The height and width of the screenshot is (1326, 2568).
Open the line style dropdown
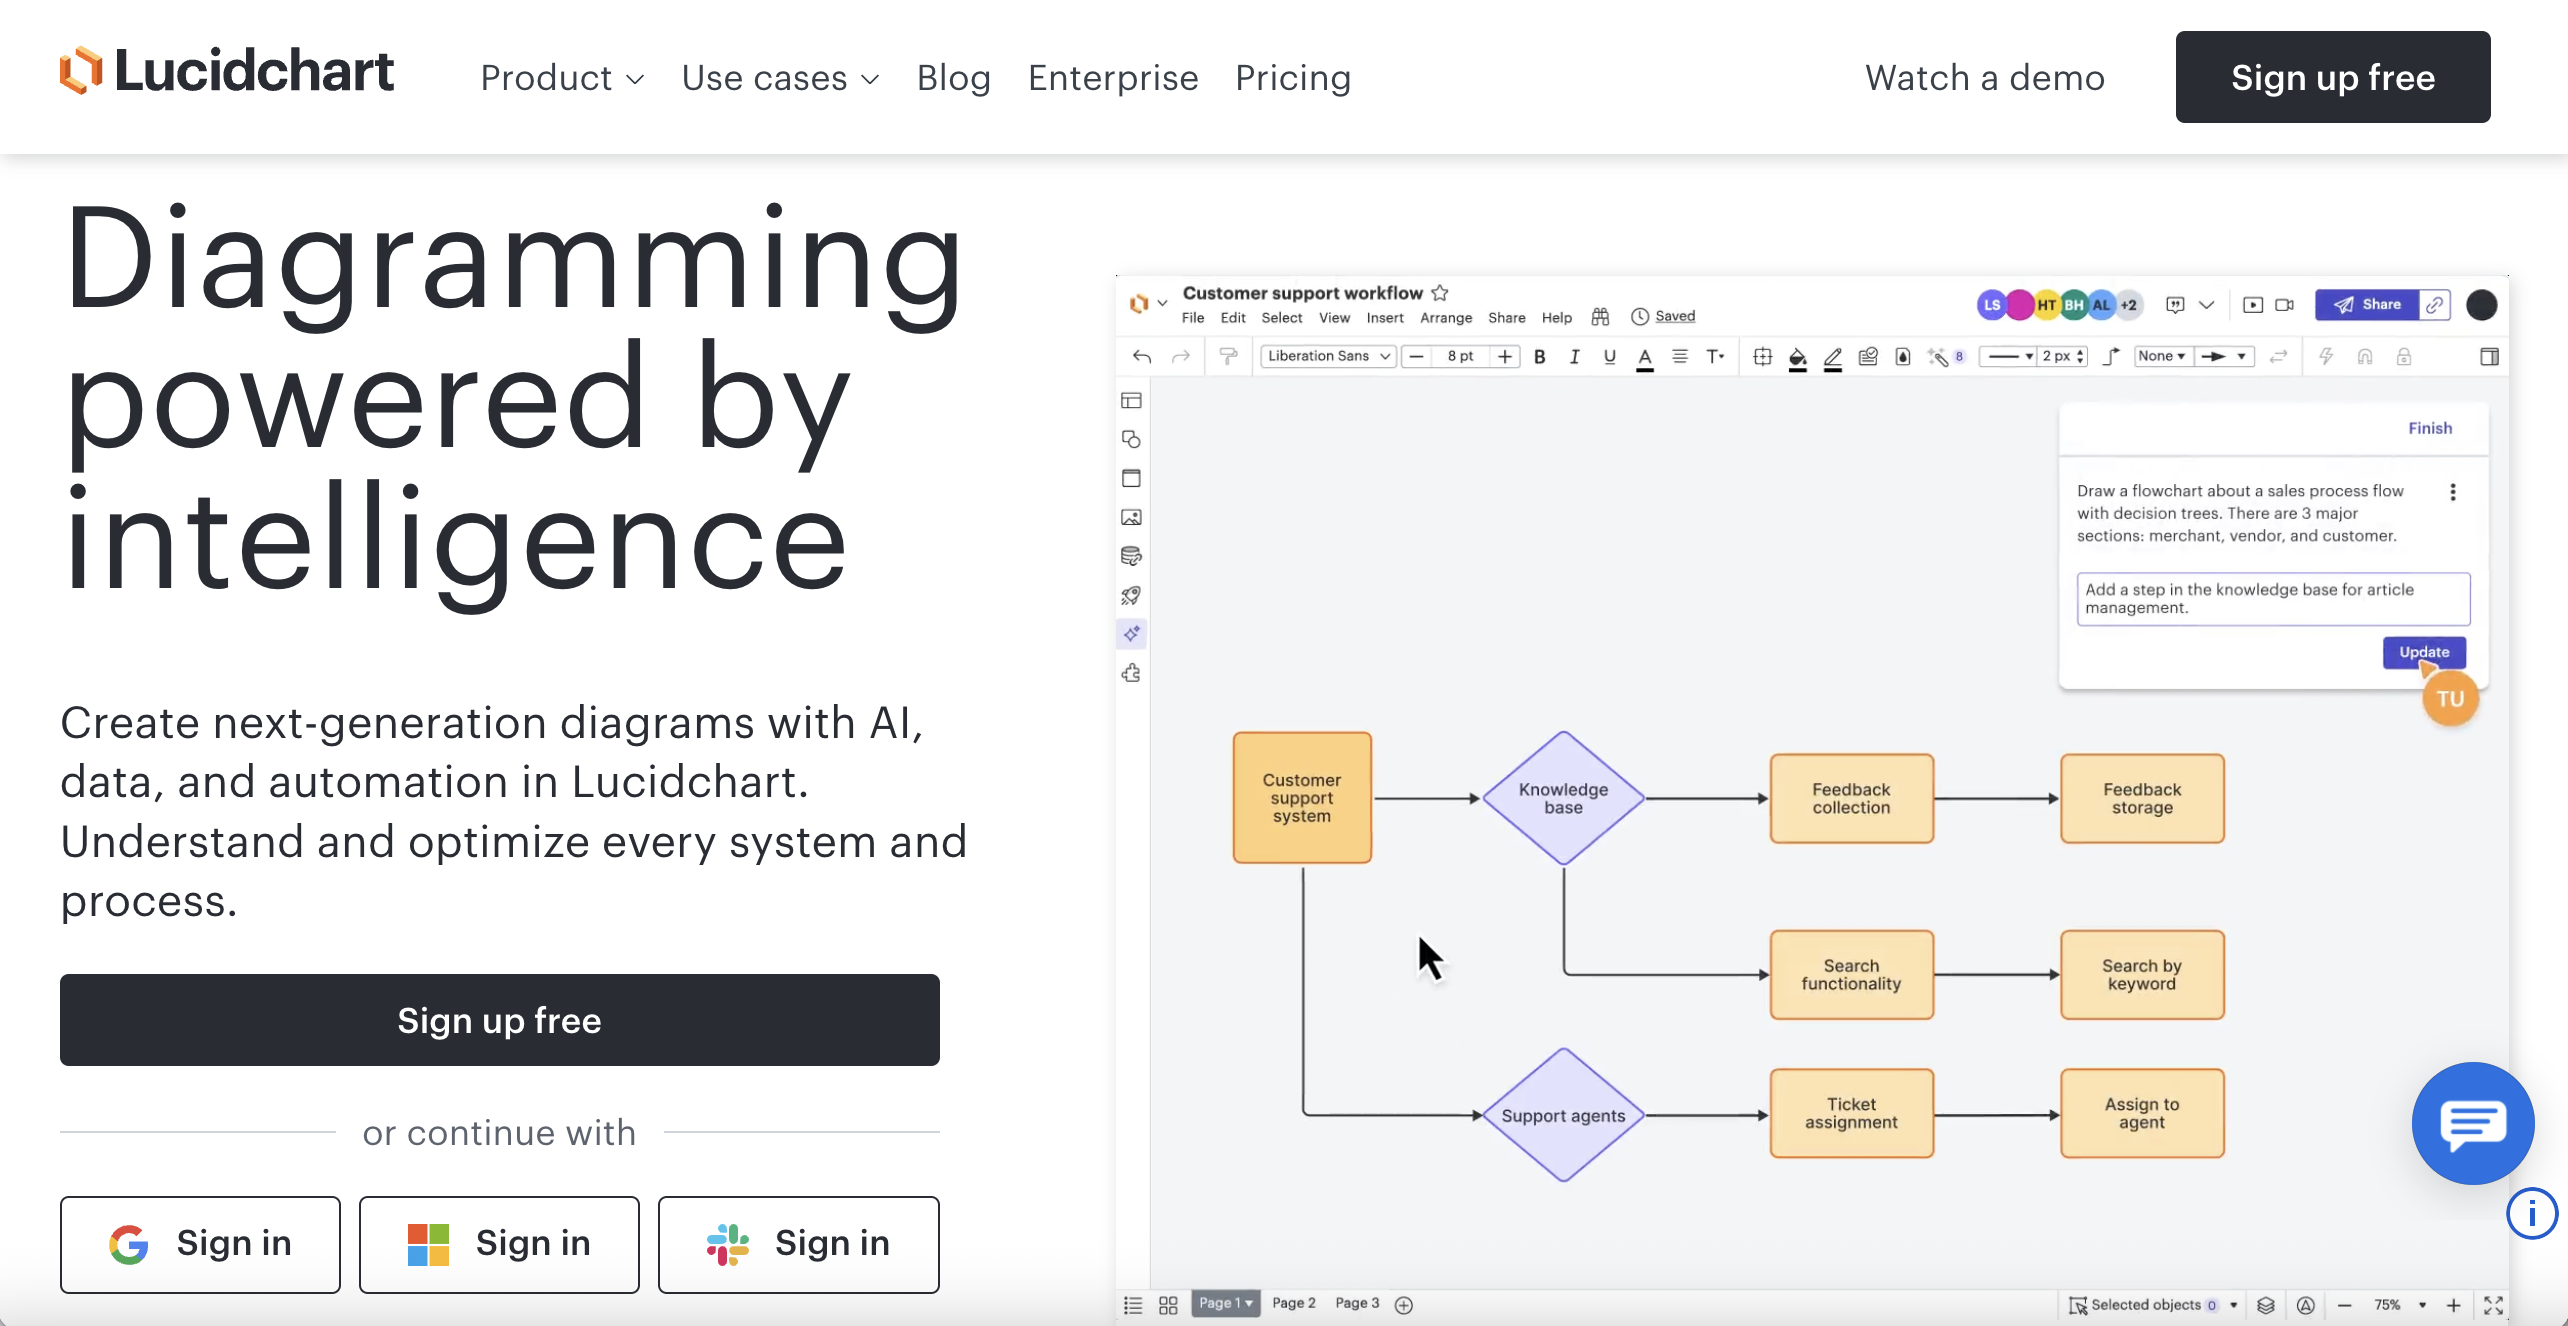pyautogui.click(x=2009, y=357)
